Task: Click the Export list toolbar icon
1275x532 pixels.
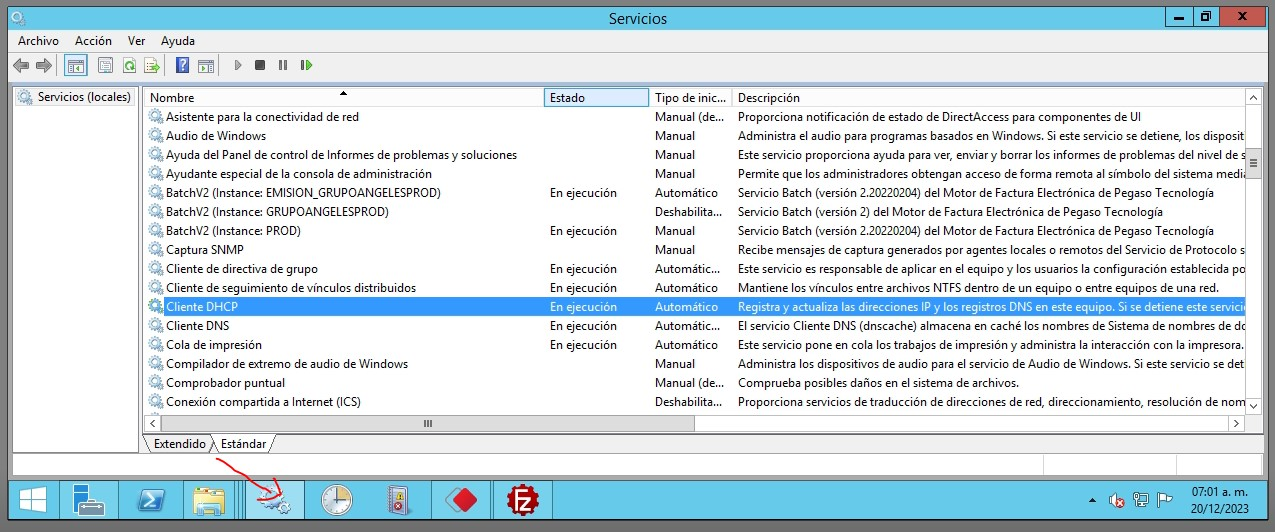Action: coord(152,65)
